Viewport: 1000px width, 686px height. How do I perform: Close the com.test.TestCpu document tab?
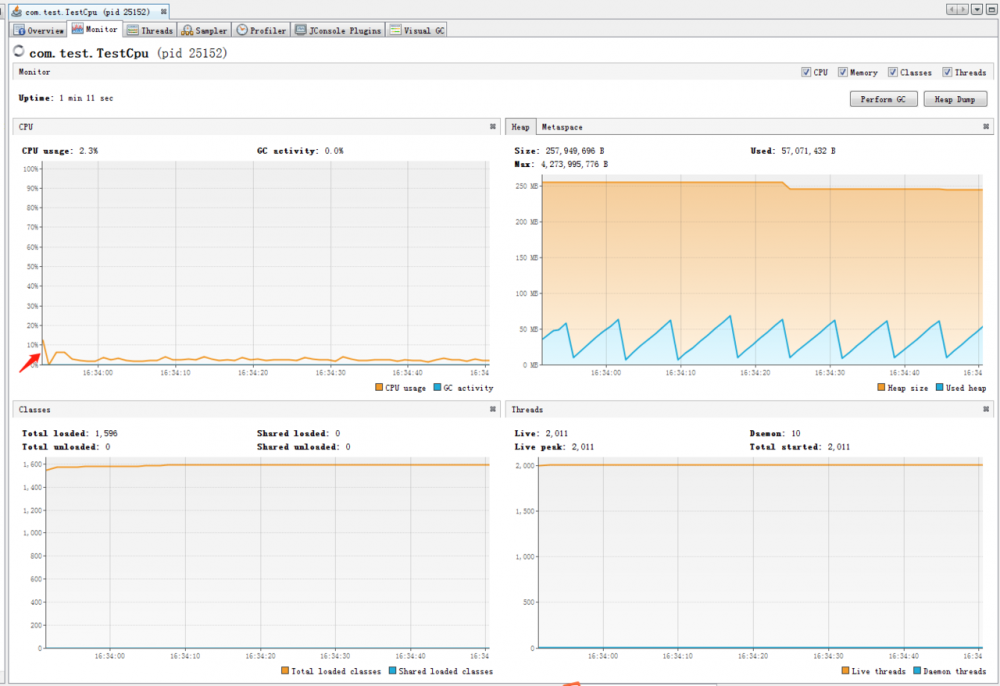[163, 11]
